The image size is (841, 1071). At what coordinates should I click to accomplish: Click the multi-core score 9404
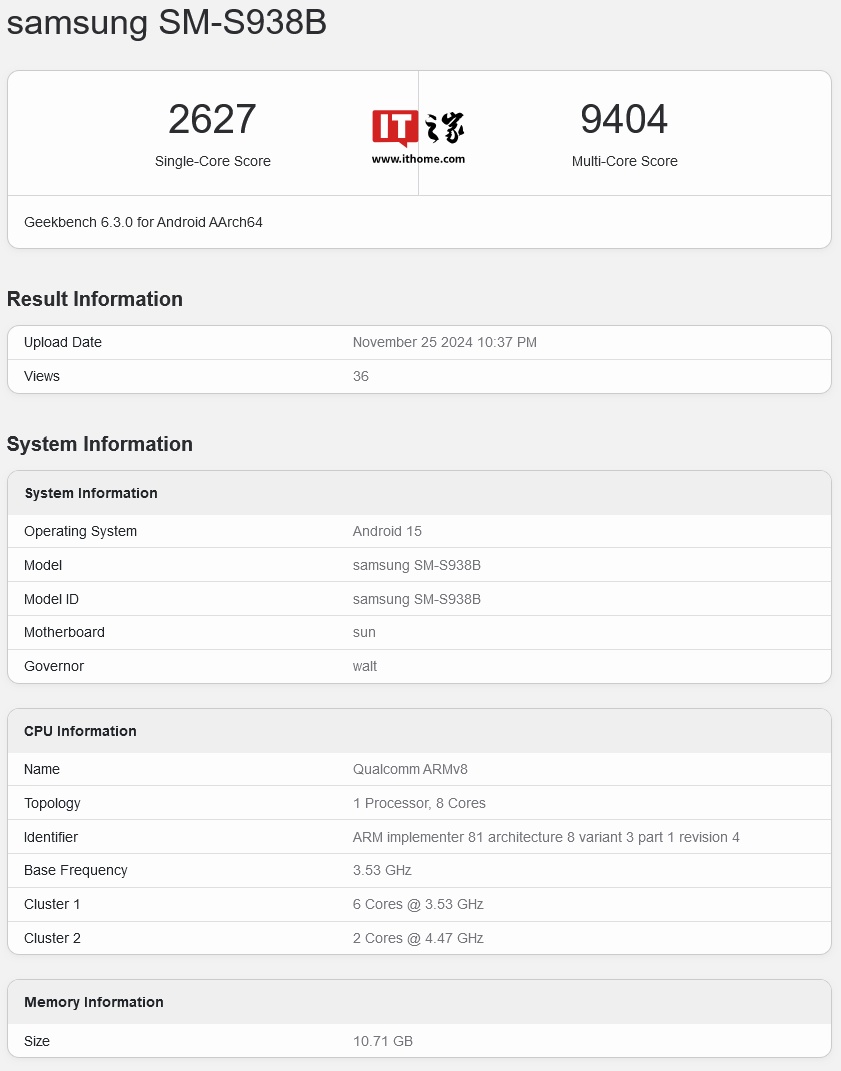624,120
